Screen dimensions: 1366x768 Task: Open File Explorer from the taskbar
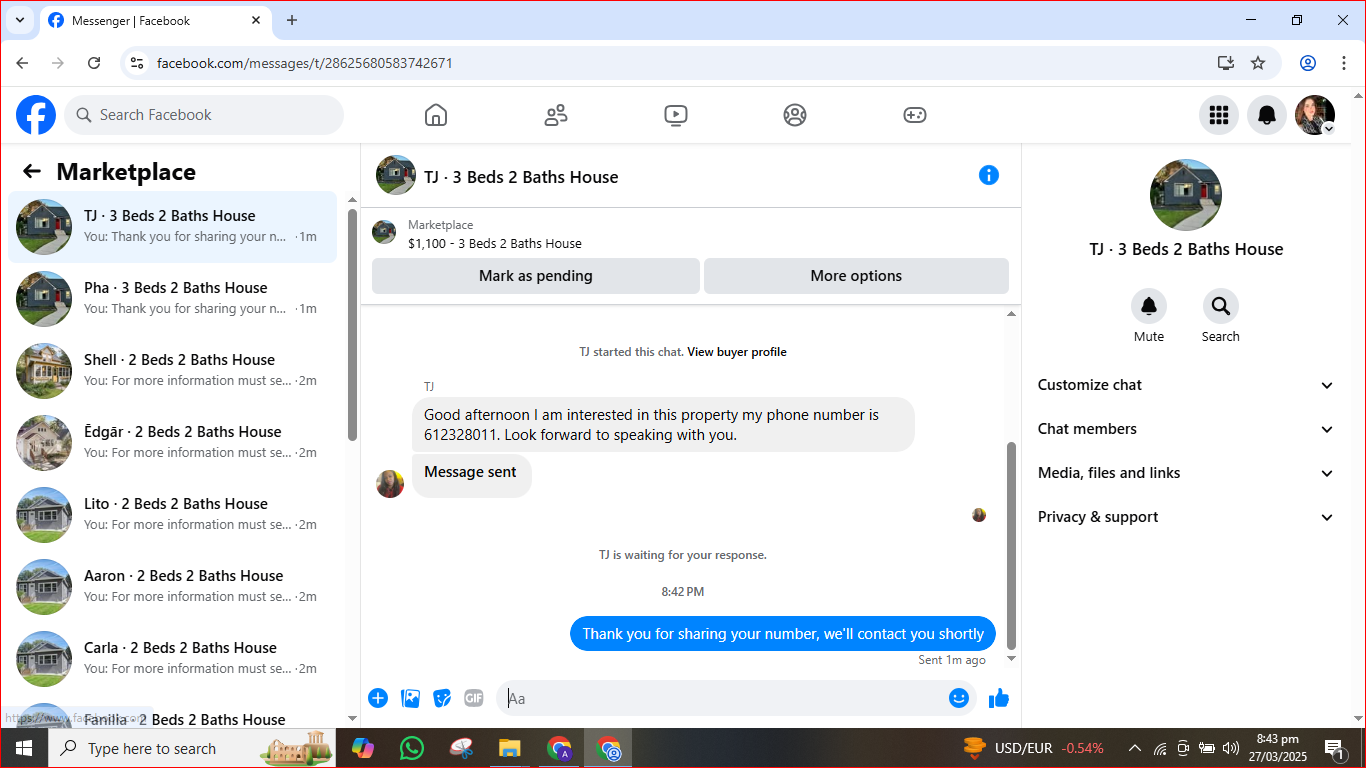[510, 748]
